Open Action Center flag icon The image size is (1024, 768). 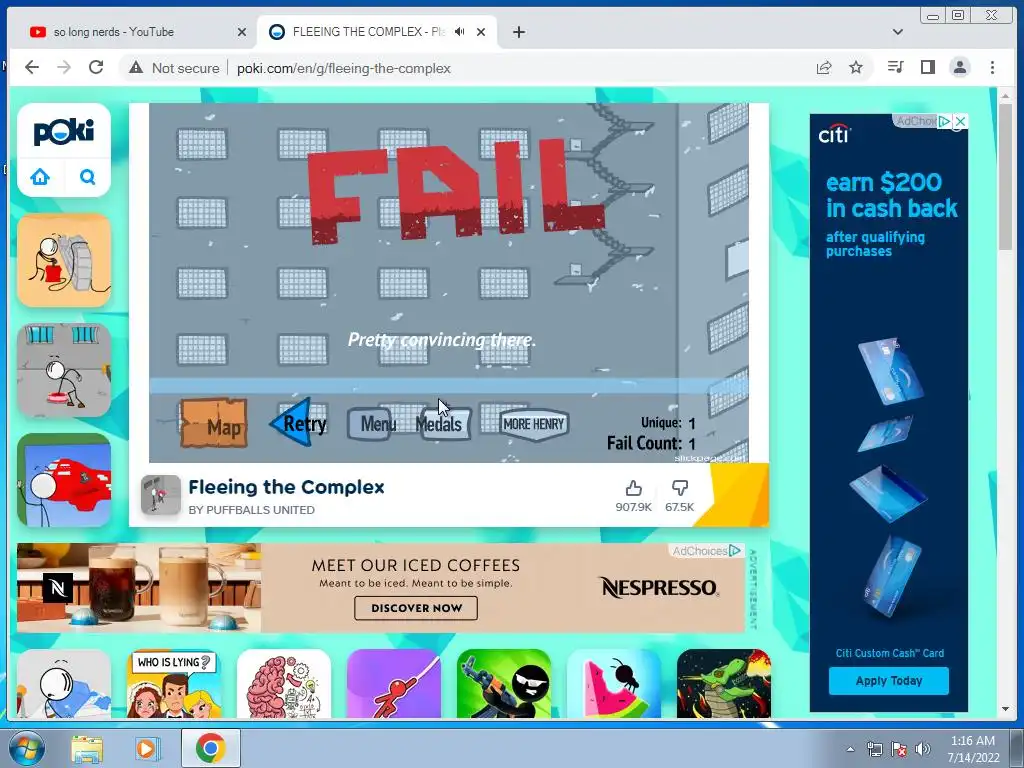pos(899,750)
